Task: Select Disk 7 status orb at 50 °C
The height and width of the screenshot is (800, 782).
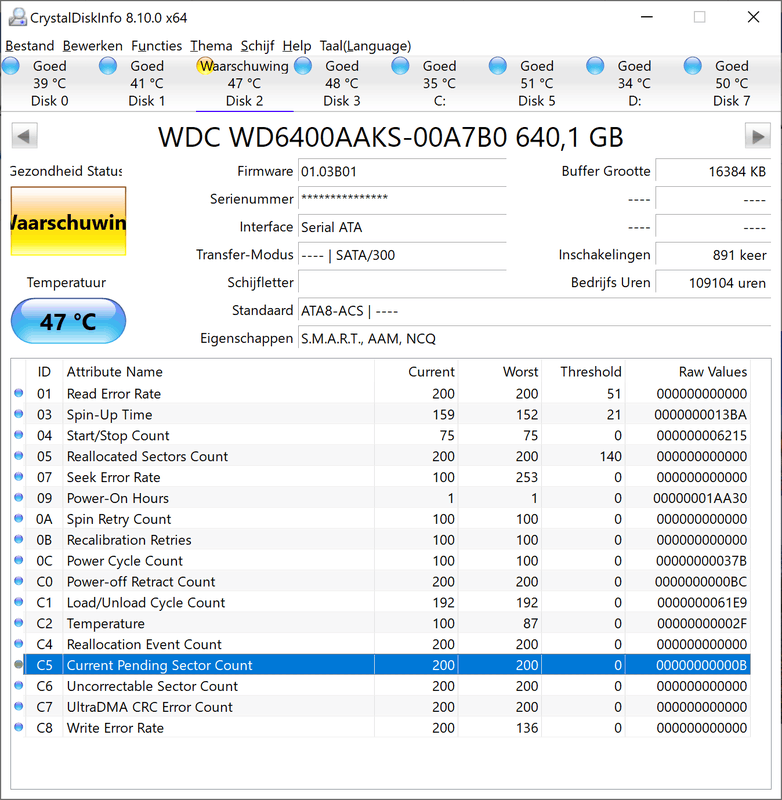Action: tap(693, 66)
